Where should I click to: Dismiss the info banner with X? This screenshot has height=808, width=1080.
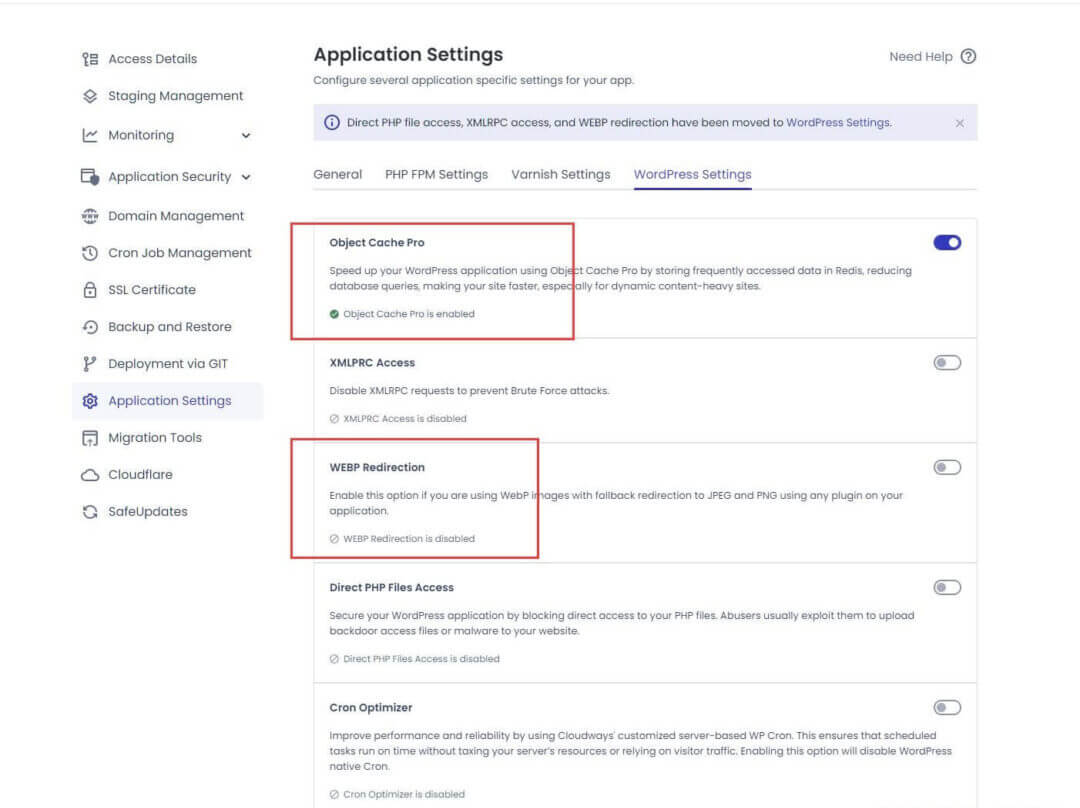(960, 123)
